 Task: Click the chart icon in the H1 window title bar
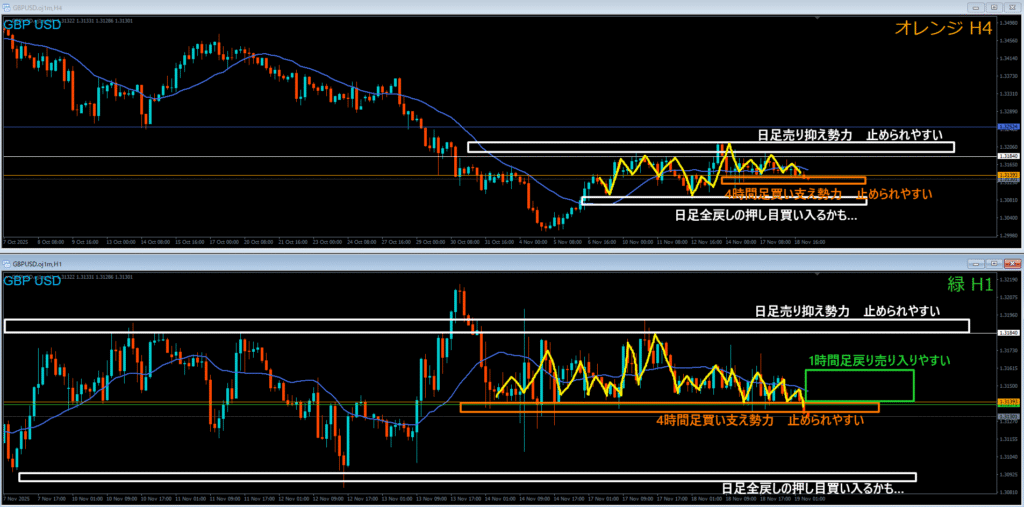click(x=7, y=265)
